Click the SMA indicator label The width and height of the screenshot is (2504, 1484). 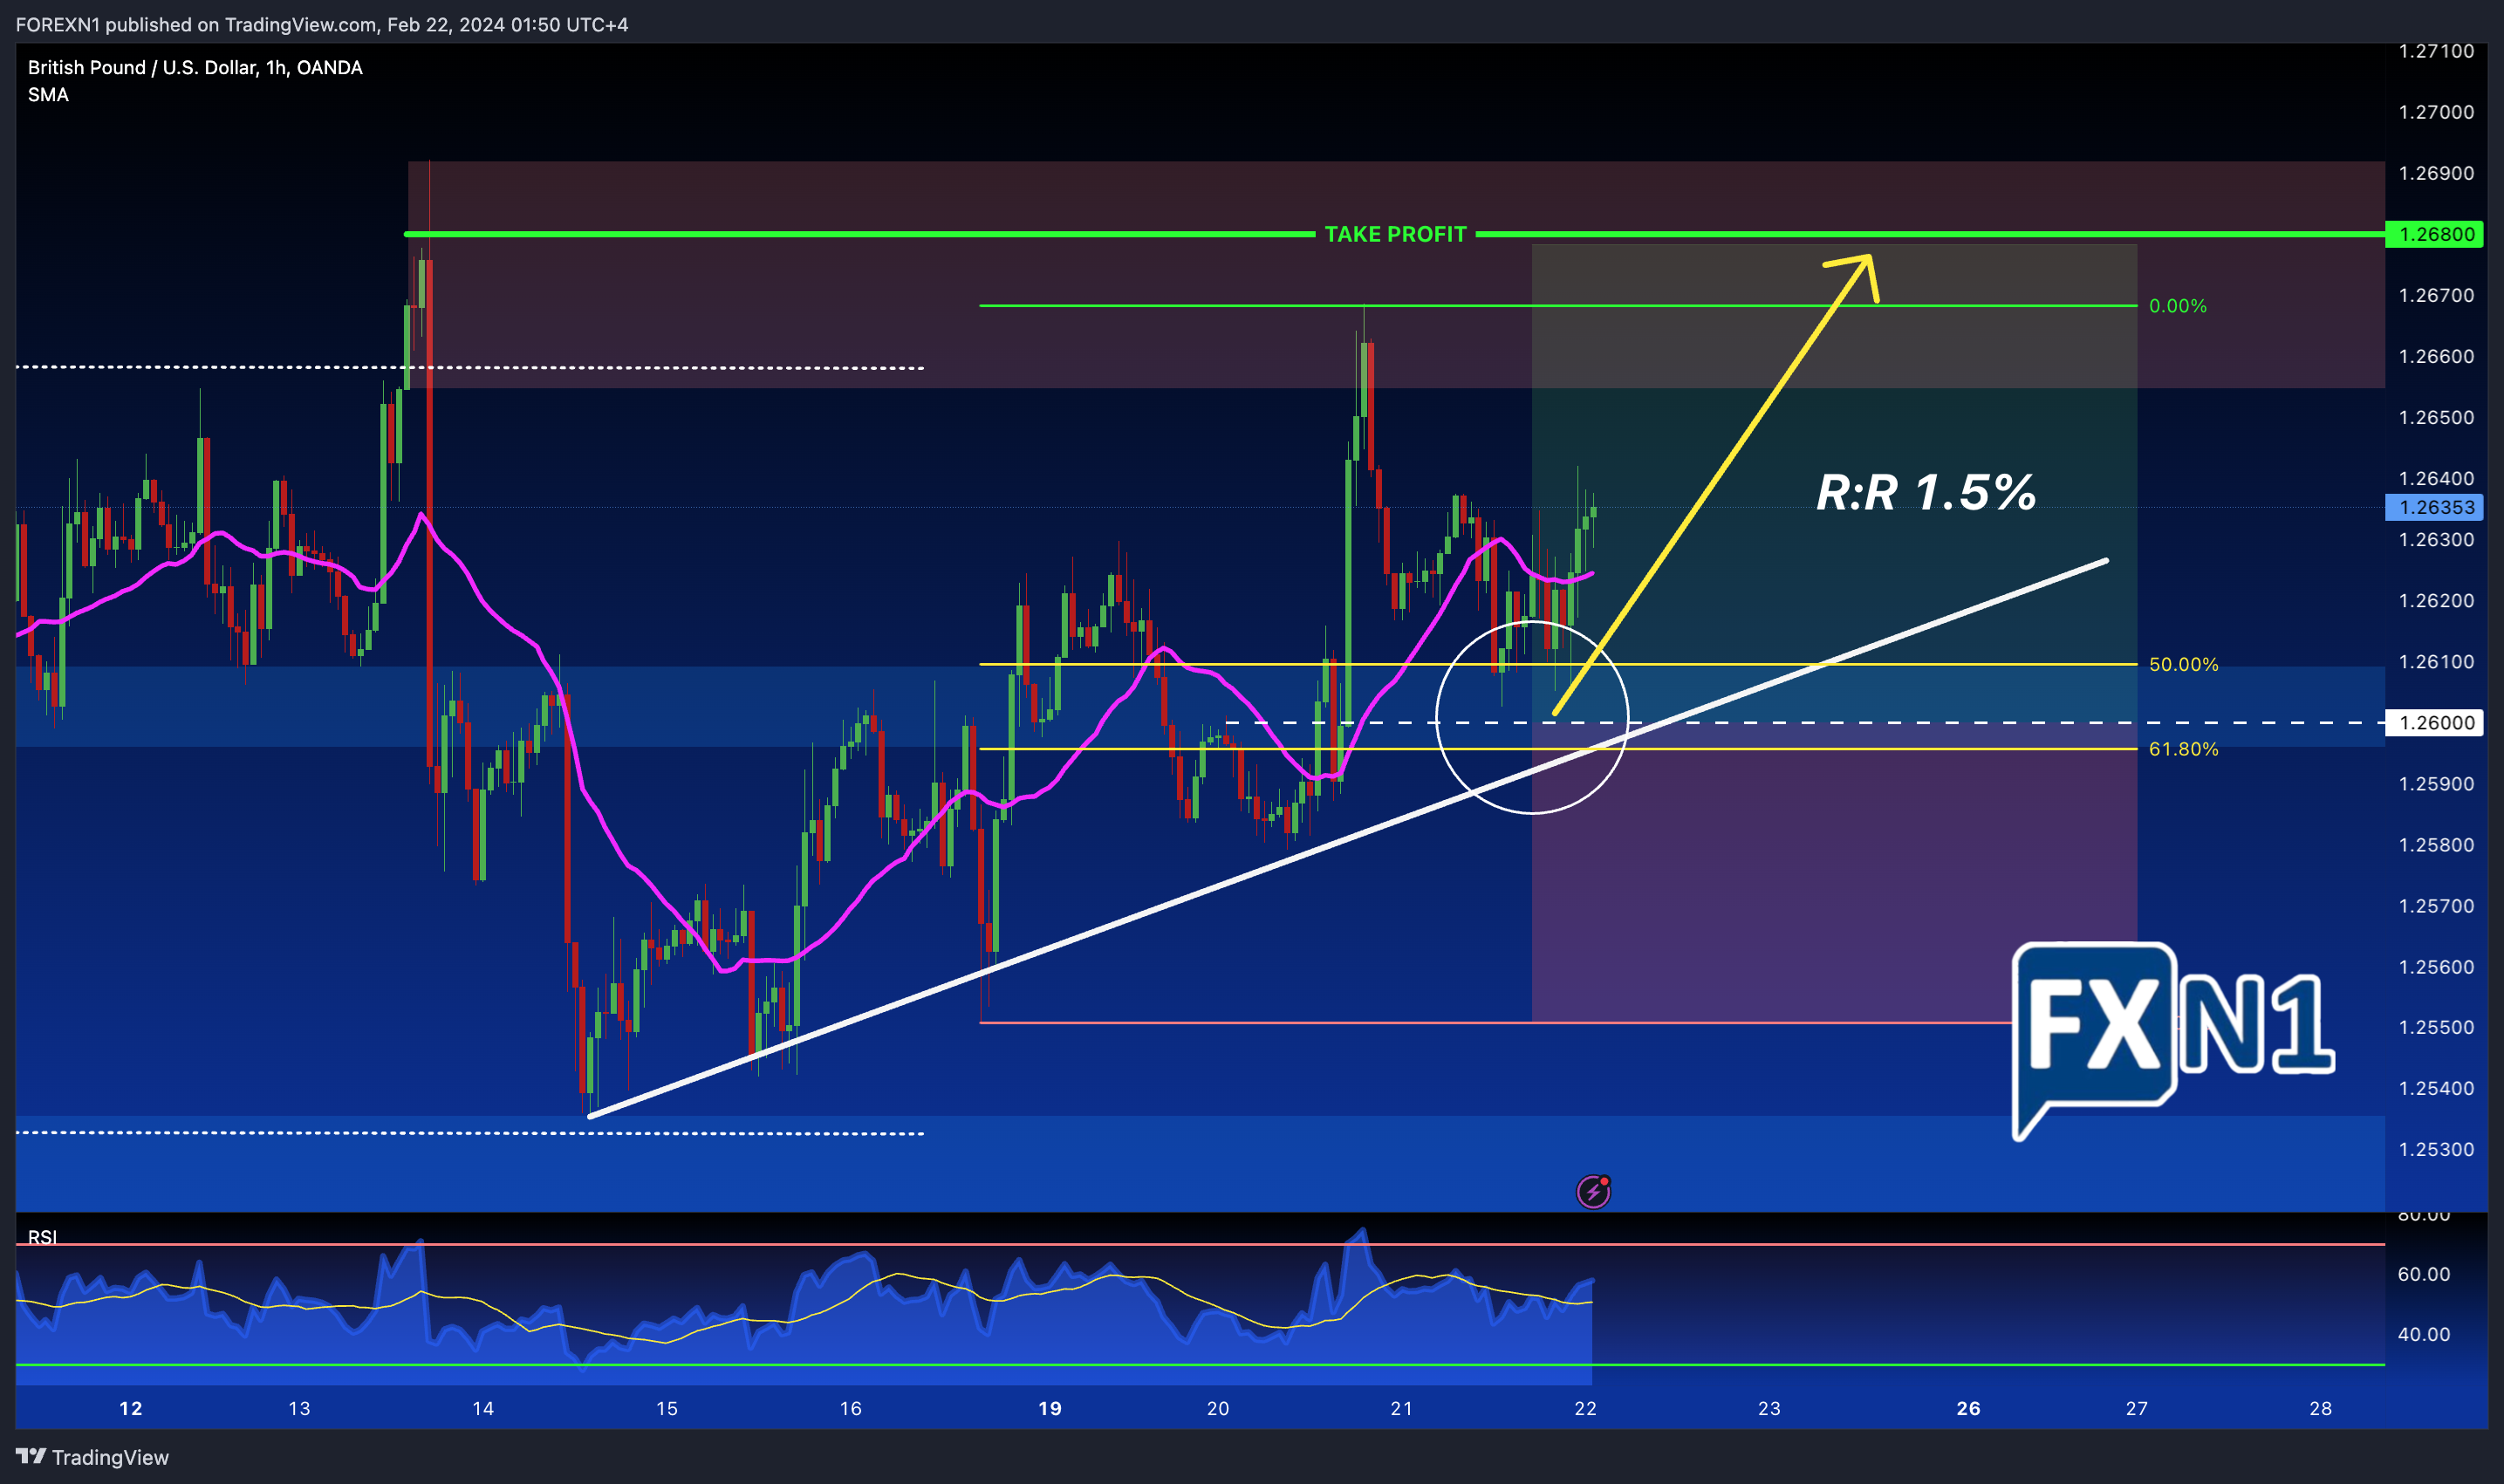(x=48, y=95)
